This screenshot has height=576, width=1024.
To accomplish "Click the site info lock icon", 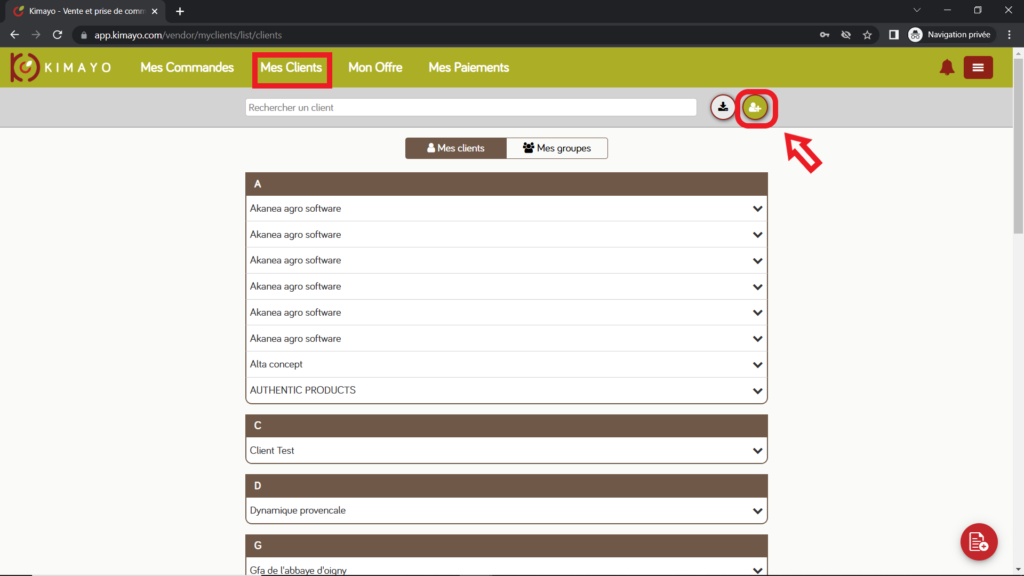I will coord(84,35).
